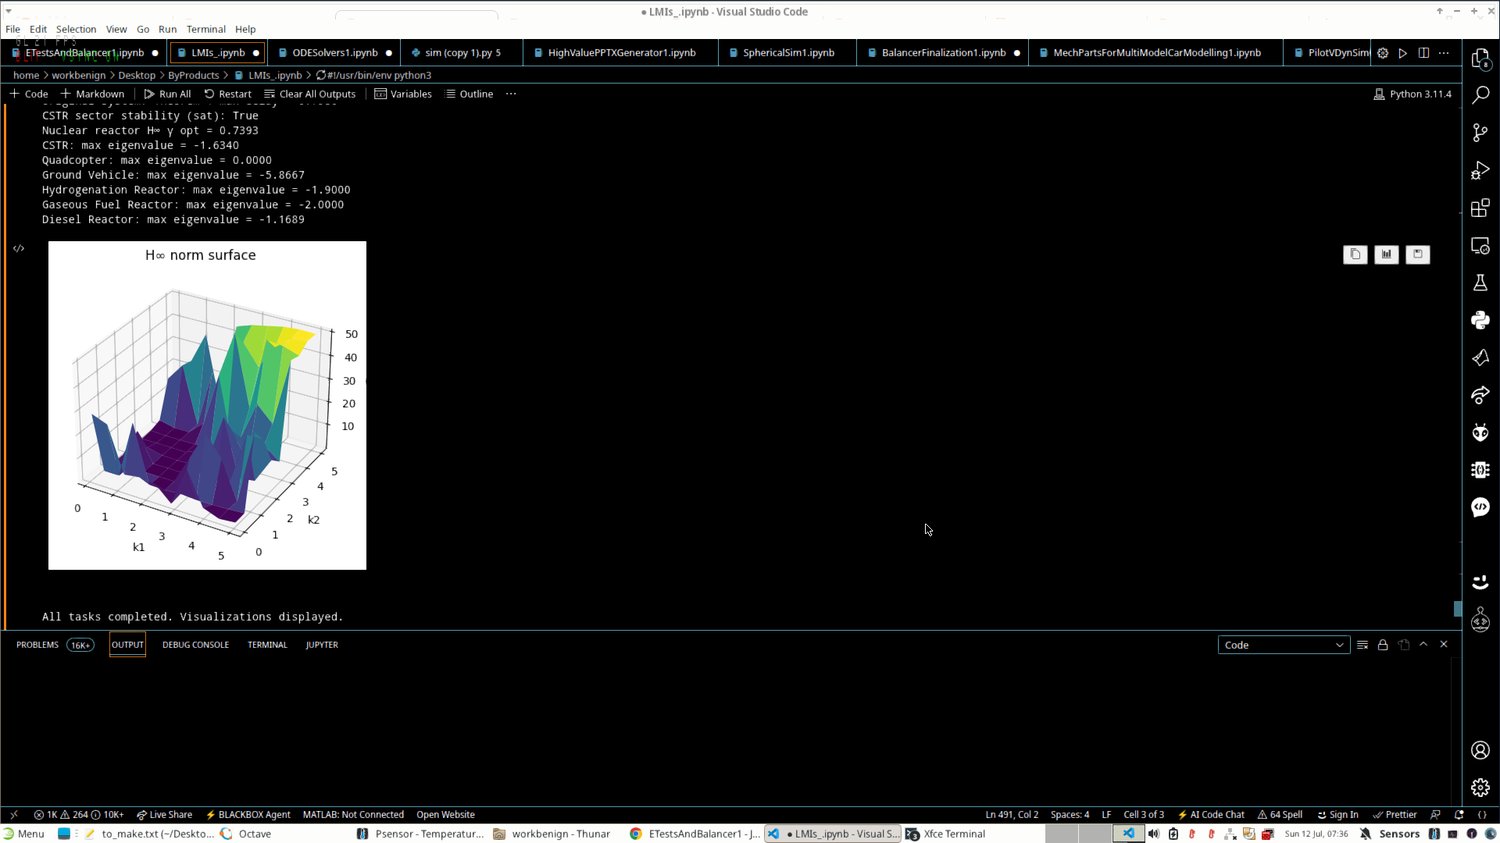This screenshot has width=1500, height=843.
Task: Open Run and Debug view
Action: [x=1480, y=170]
